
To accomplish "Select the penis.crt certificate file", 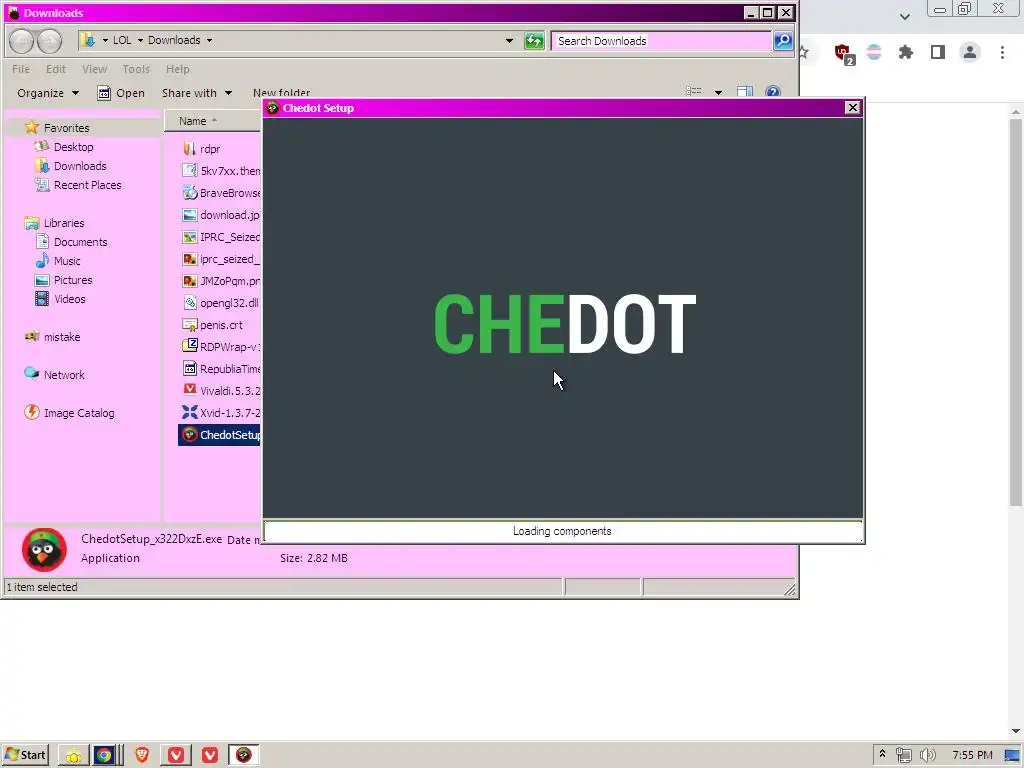I will click(x=212, y=325).
